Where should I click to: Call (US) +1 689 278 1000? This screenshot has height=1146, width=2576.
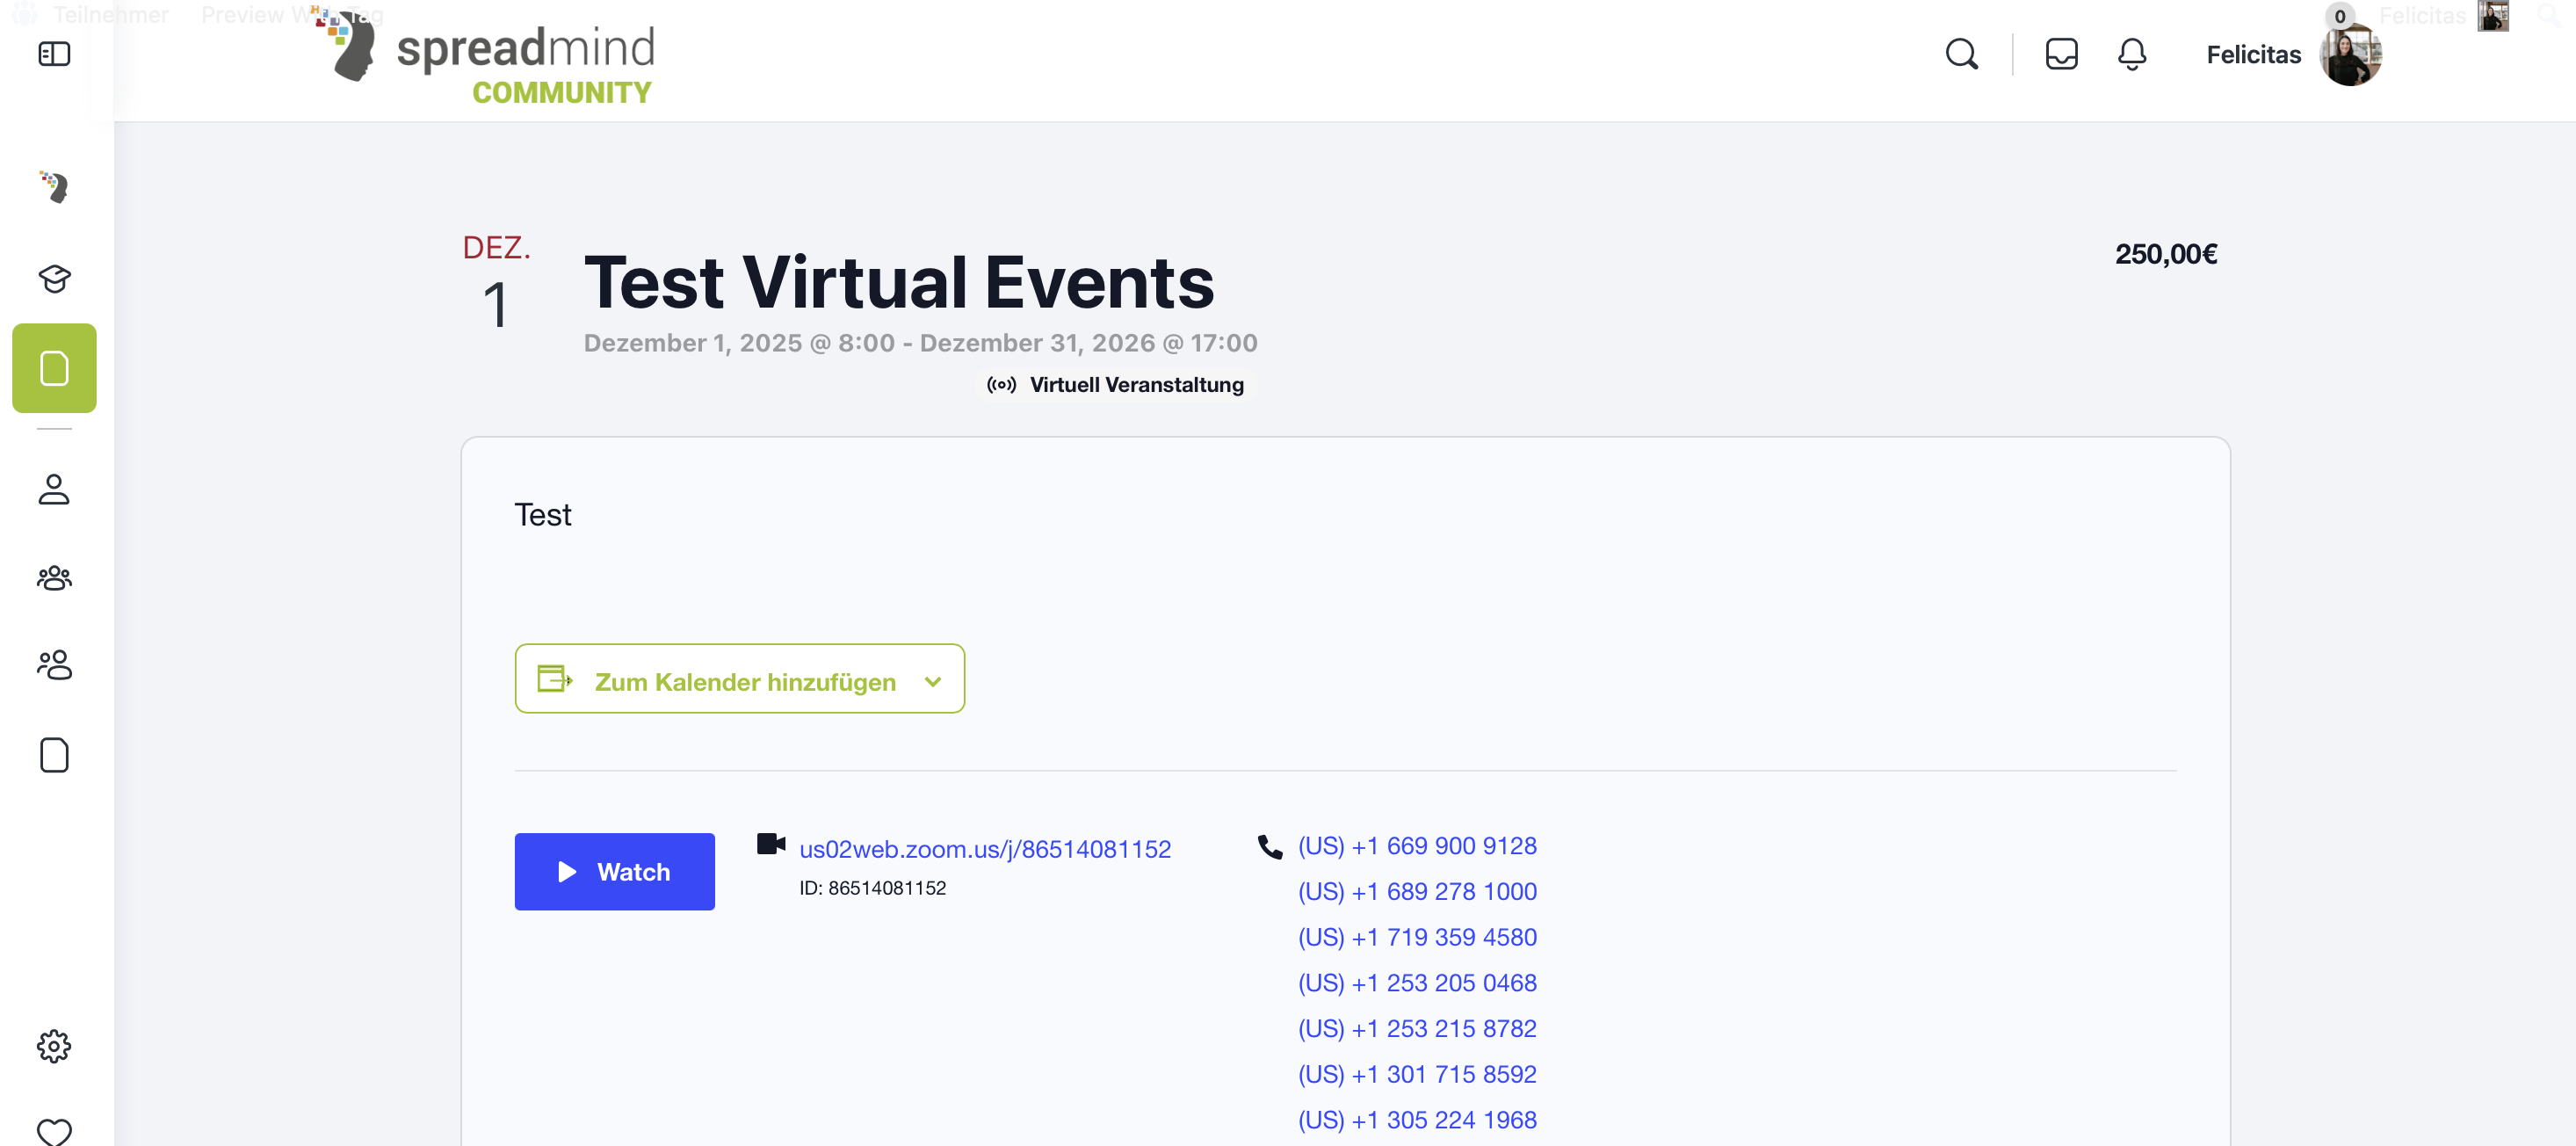[1417, 892]
